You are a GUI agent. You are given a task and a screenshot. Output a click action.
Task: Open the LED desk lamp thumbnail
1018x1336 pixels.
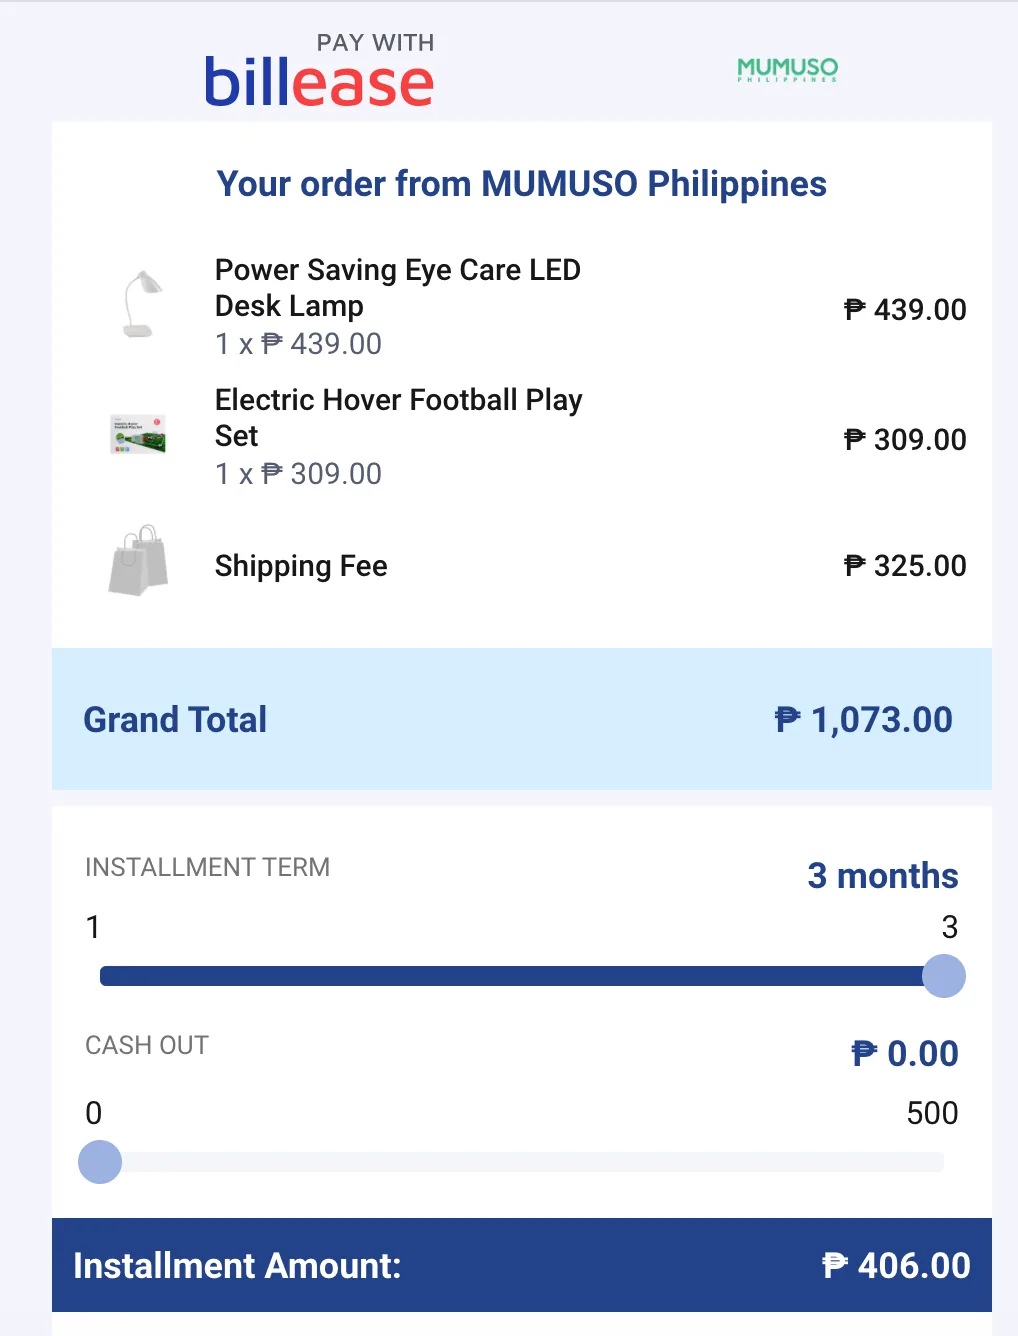coord(140,305)
